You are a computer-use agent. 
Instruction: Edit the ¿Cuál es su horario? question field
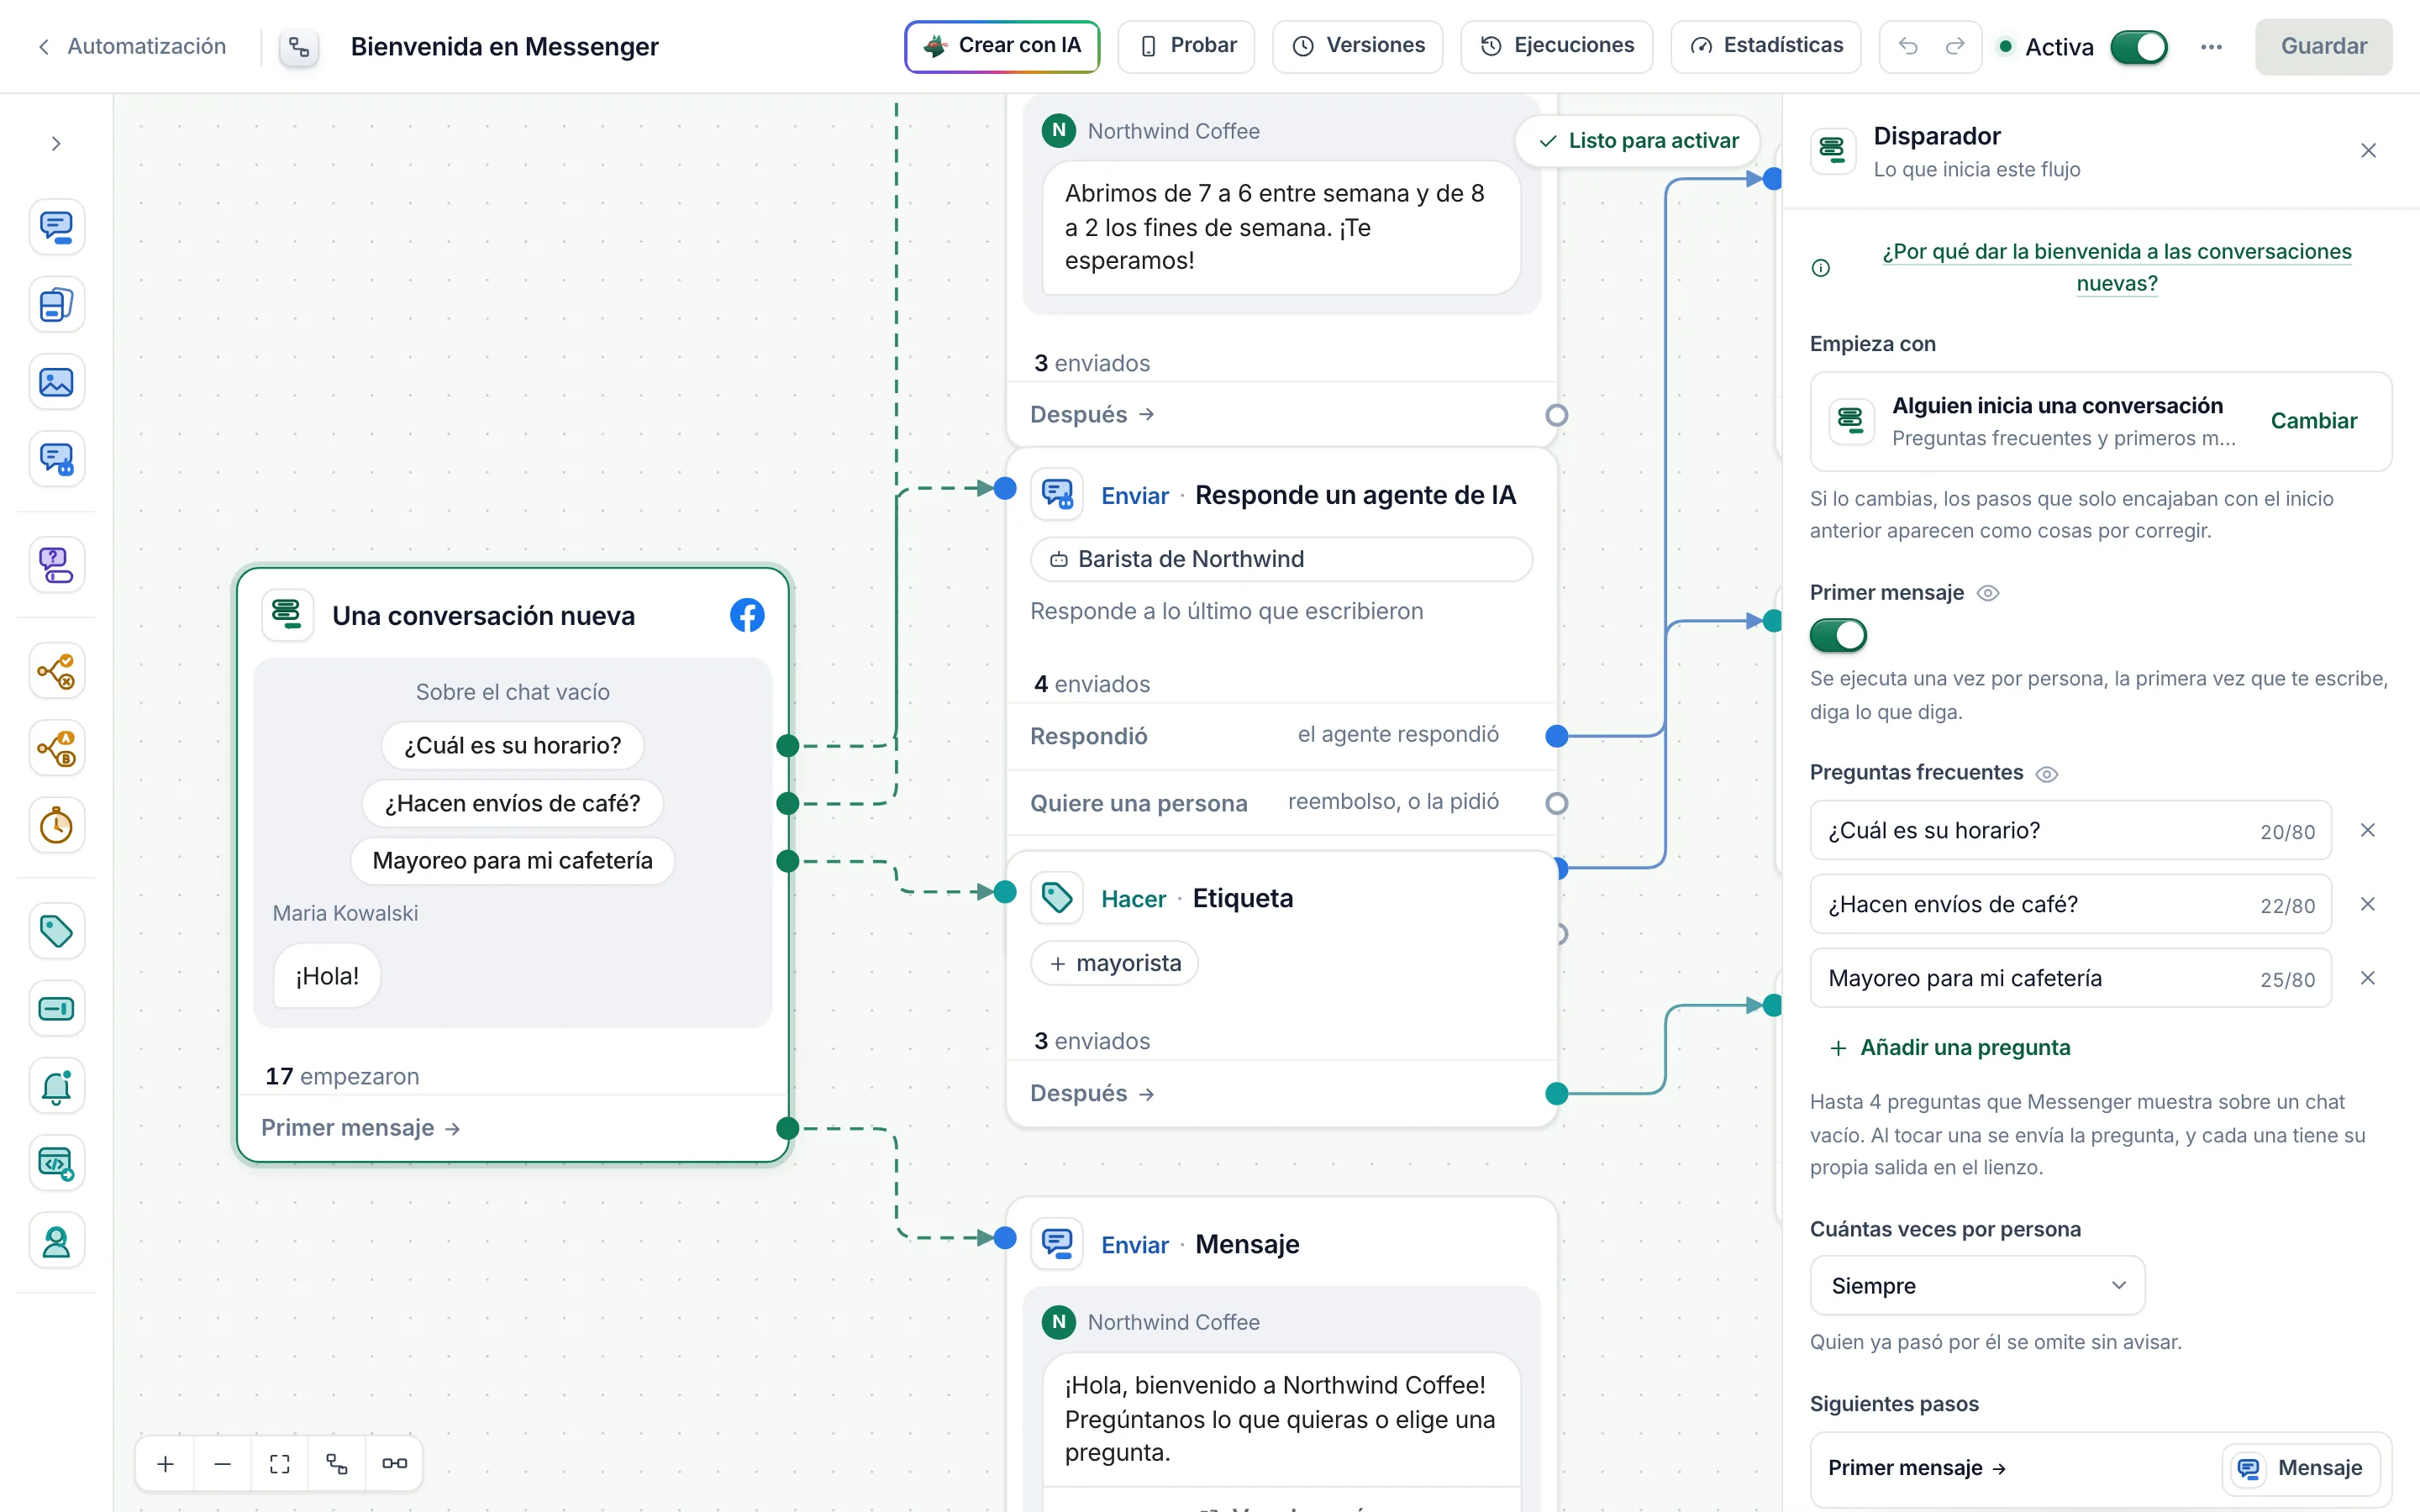2070,830
